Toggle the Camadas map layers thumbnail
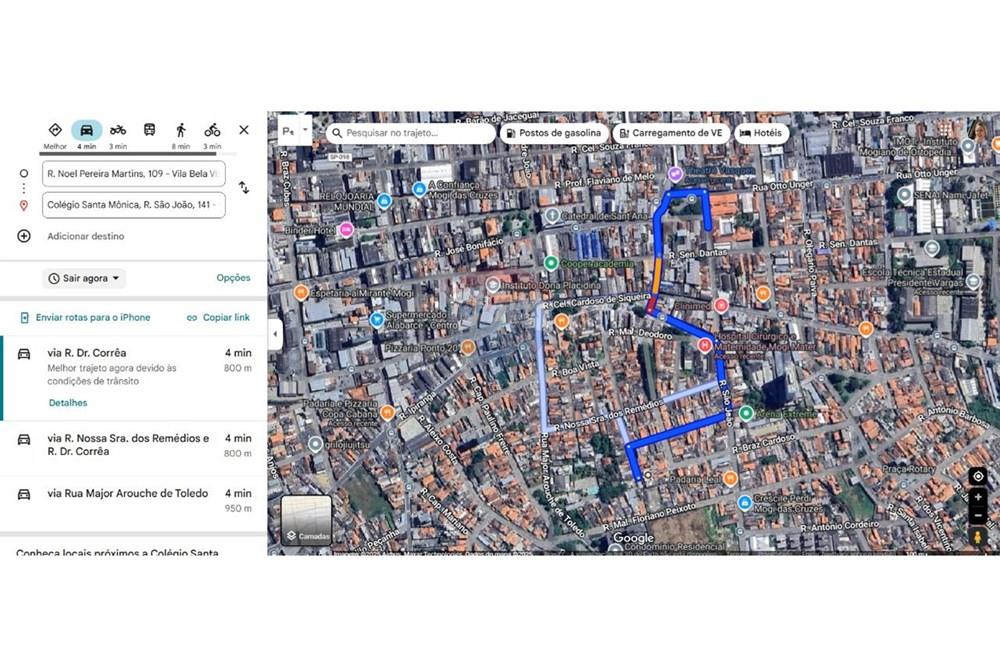 click(x=306, y=521)
